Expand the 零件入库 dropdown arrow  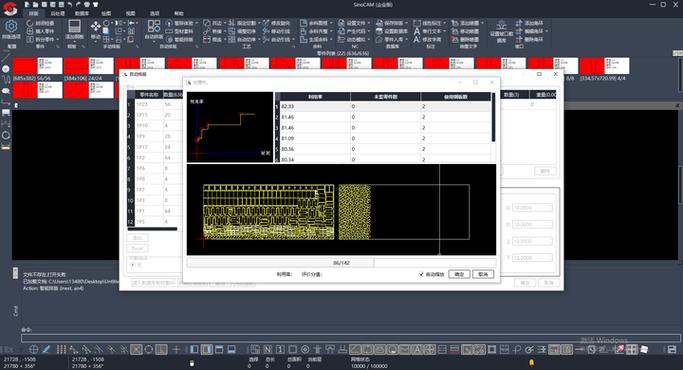click(x=406, y=39)
